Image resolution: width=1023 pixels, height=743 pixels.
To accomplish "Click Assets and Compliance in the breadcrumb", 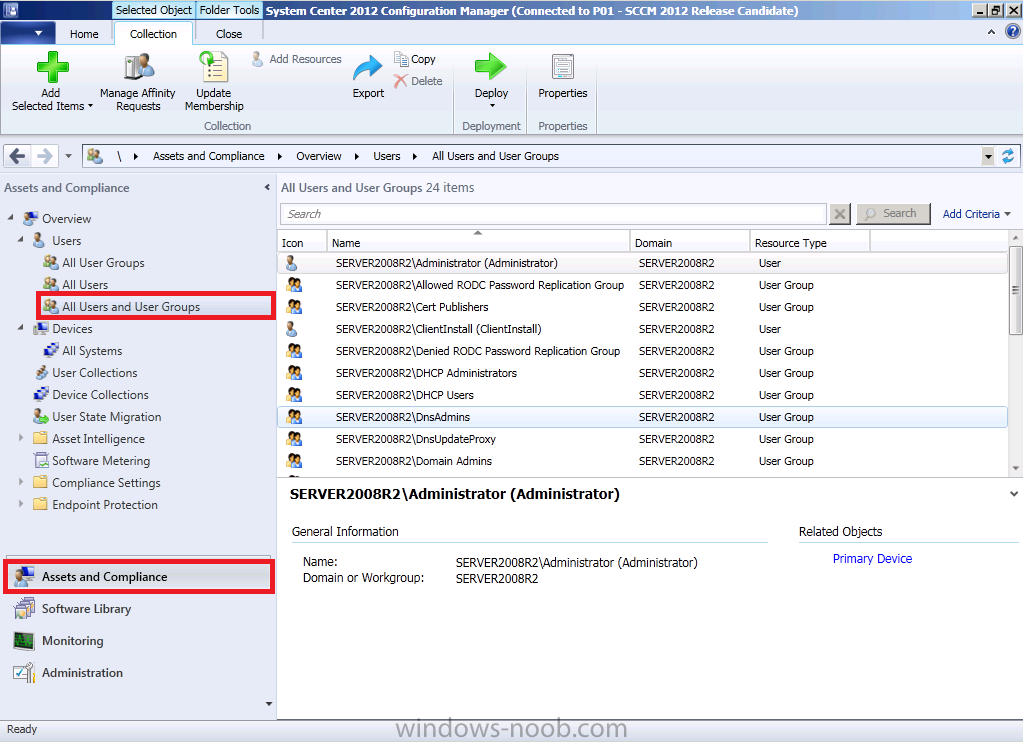I will pos(209,156).
